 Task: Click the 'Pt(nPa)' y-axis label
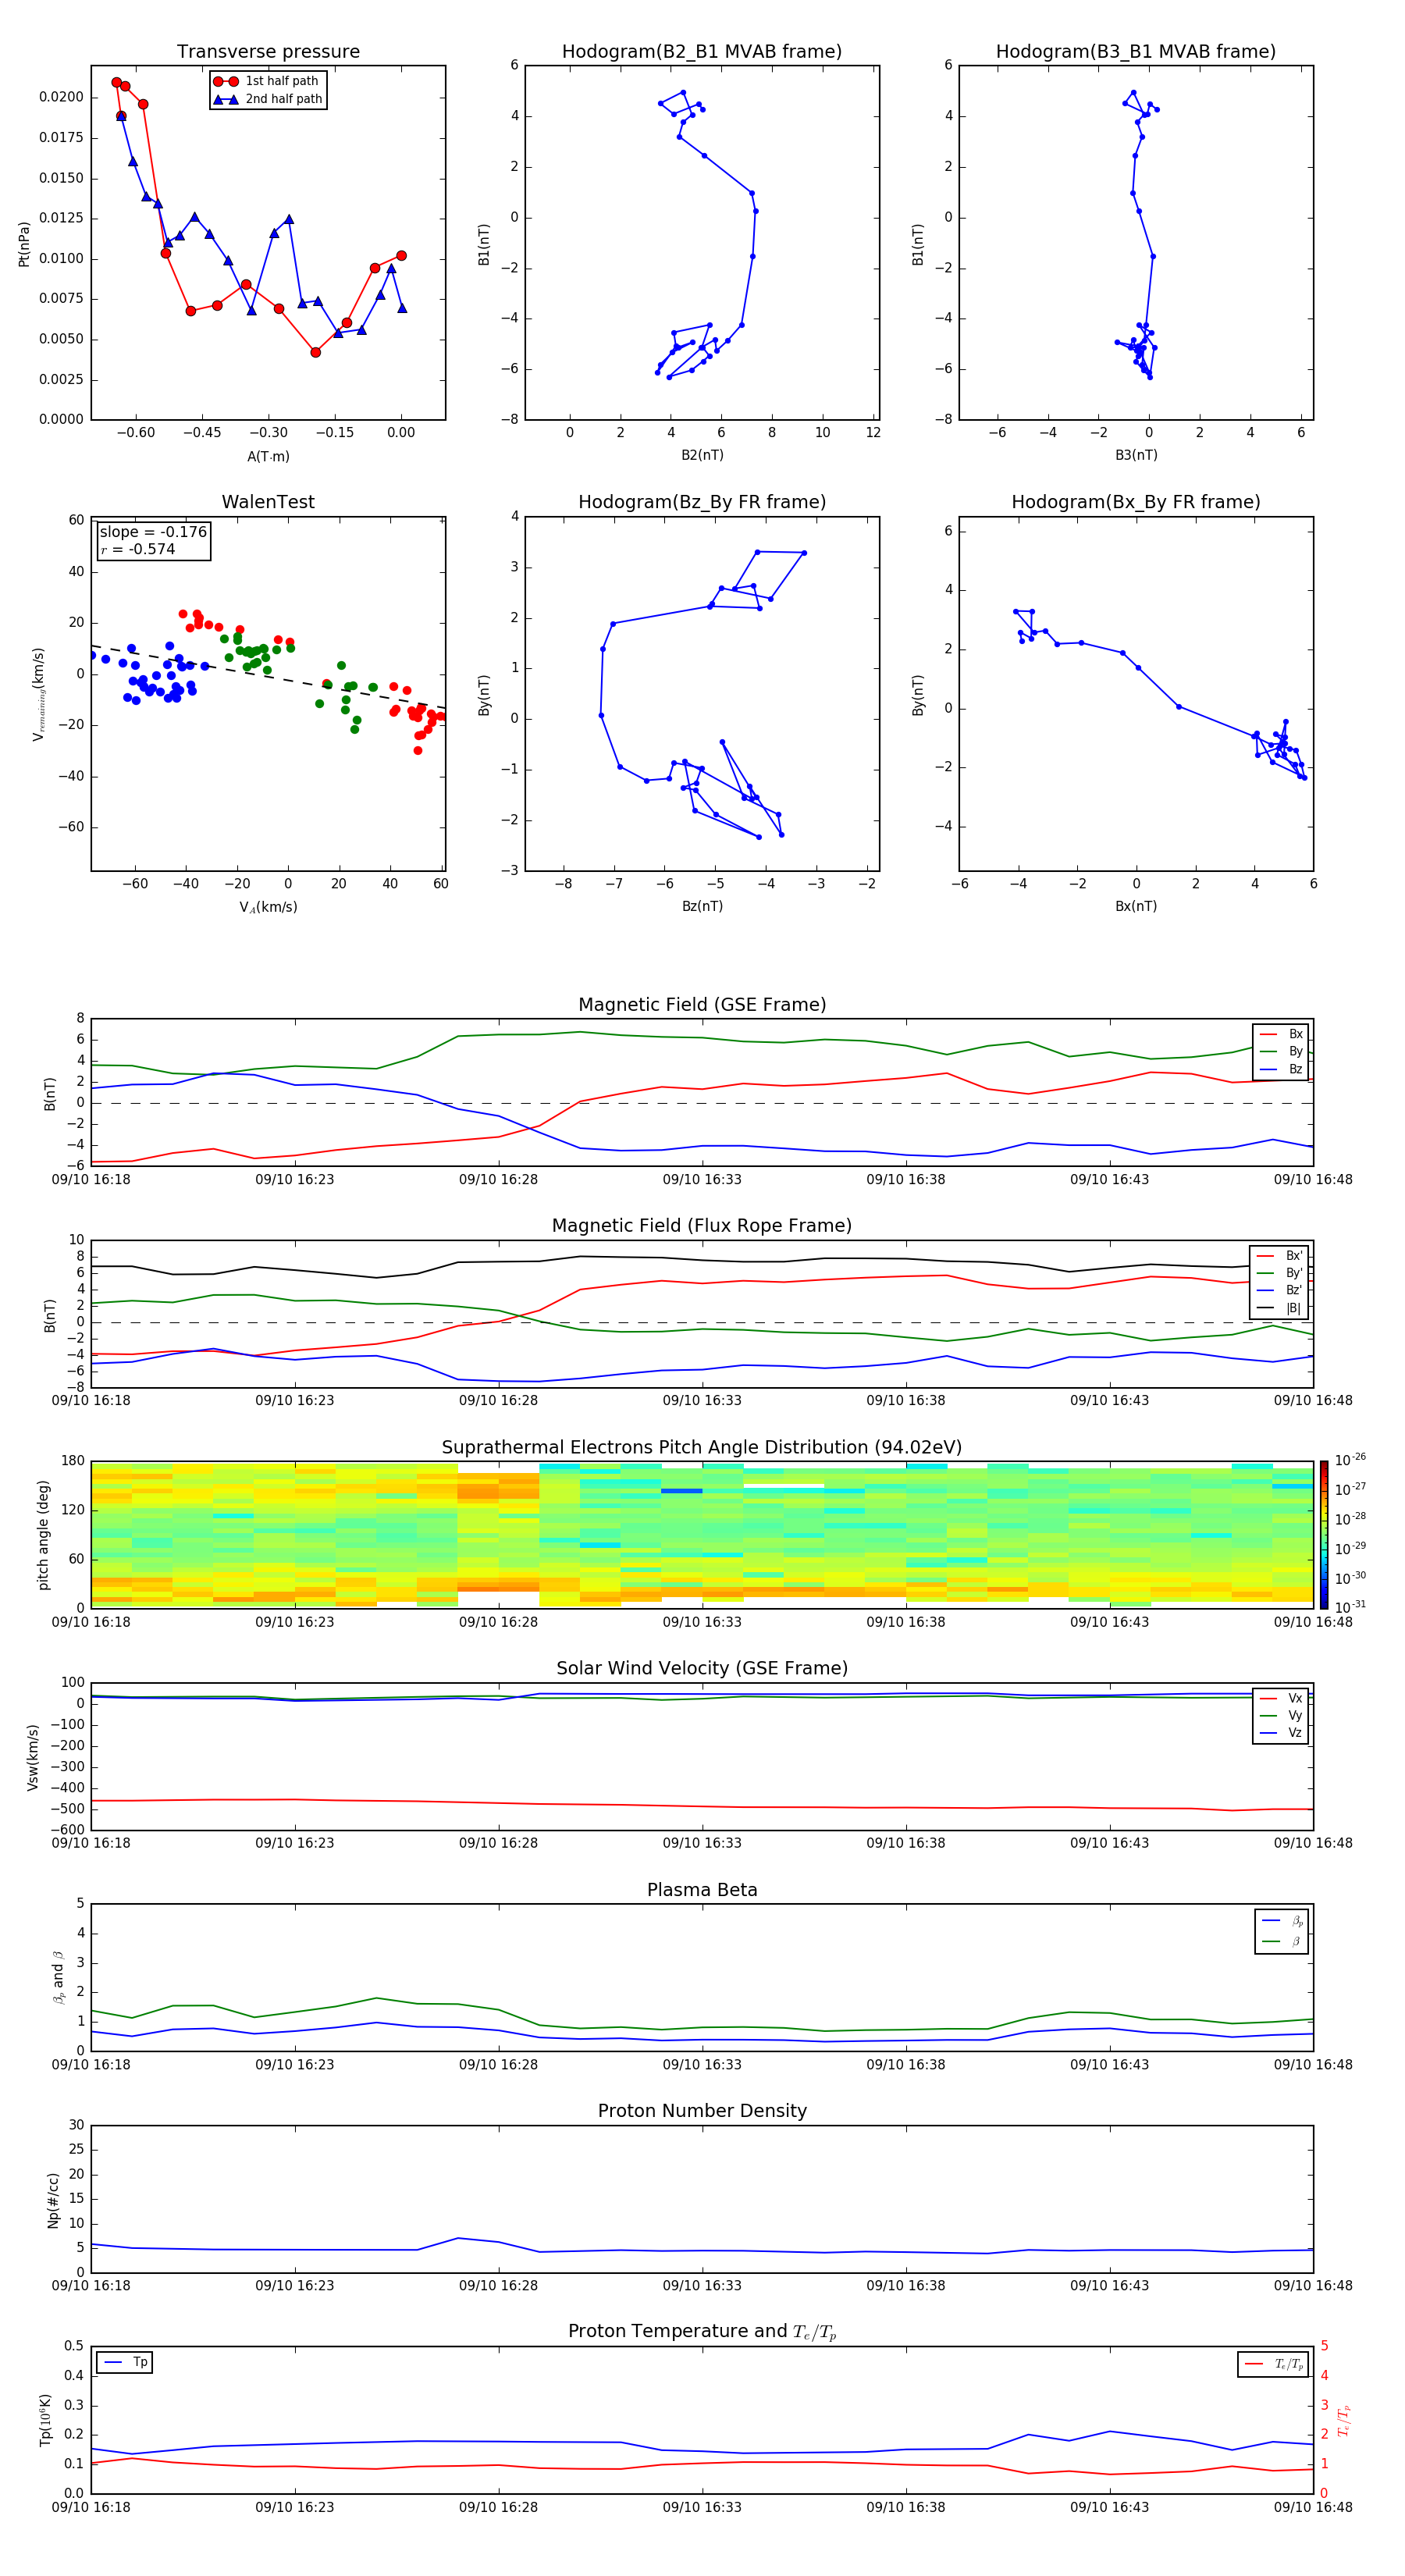pos(24,244)
